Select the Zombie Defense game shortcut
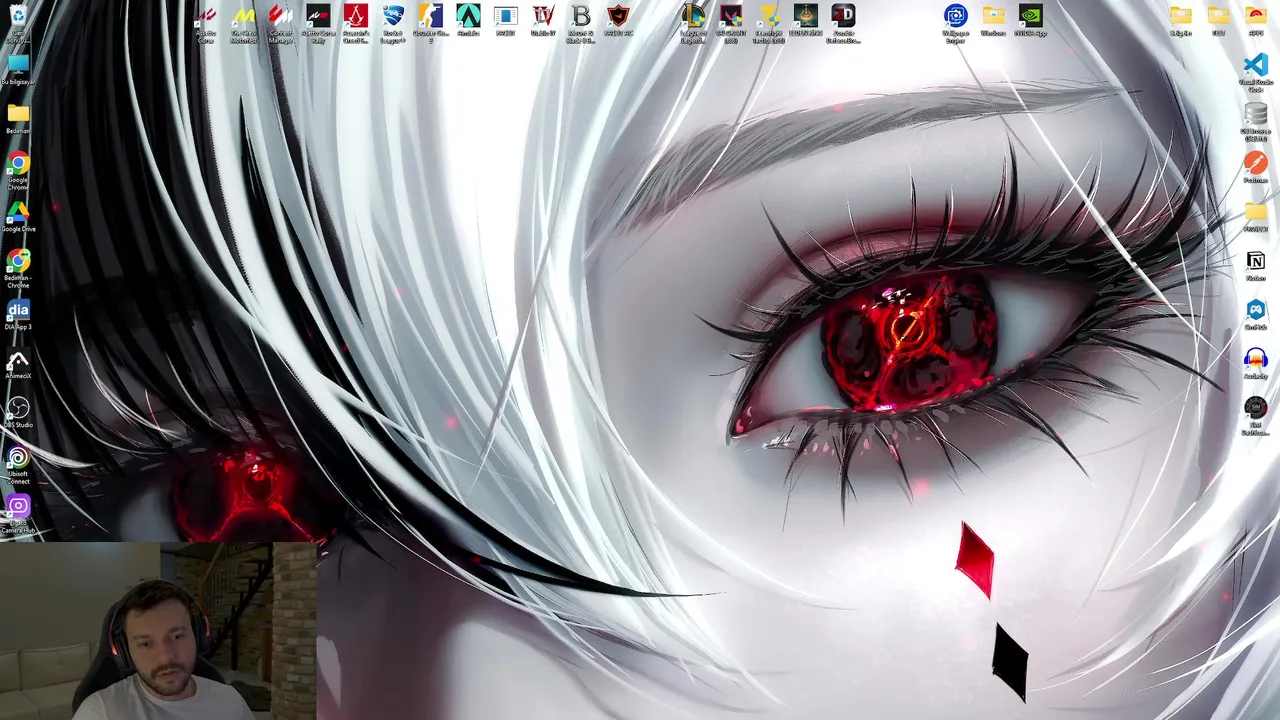This screenshot has width=1280, height=720. tap(843, 24)
